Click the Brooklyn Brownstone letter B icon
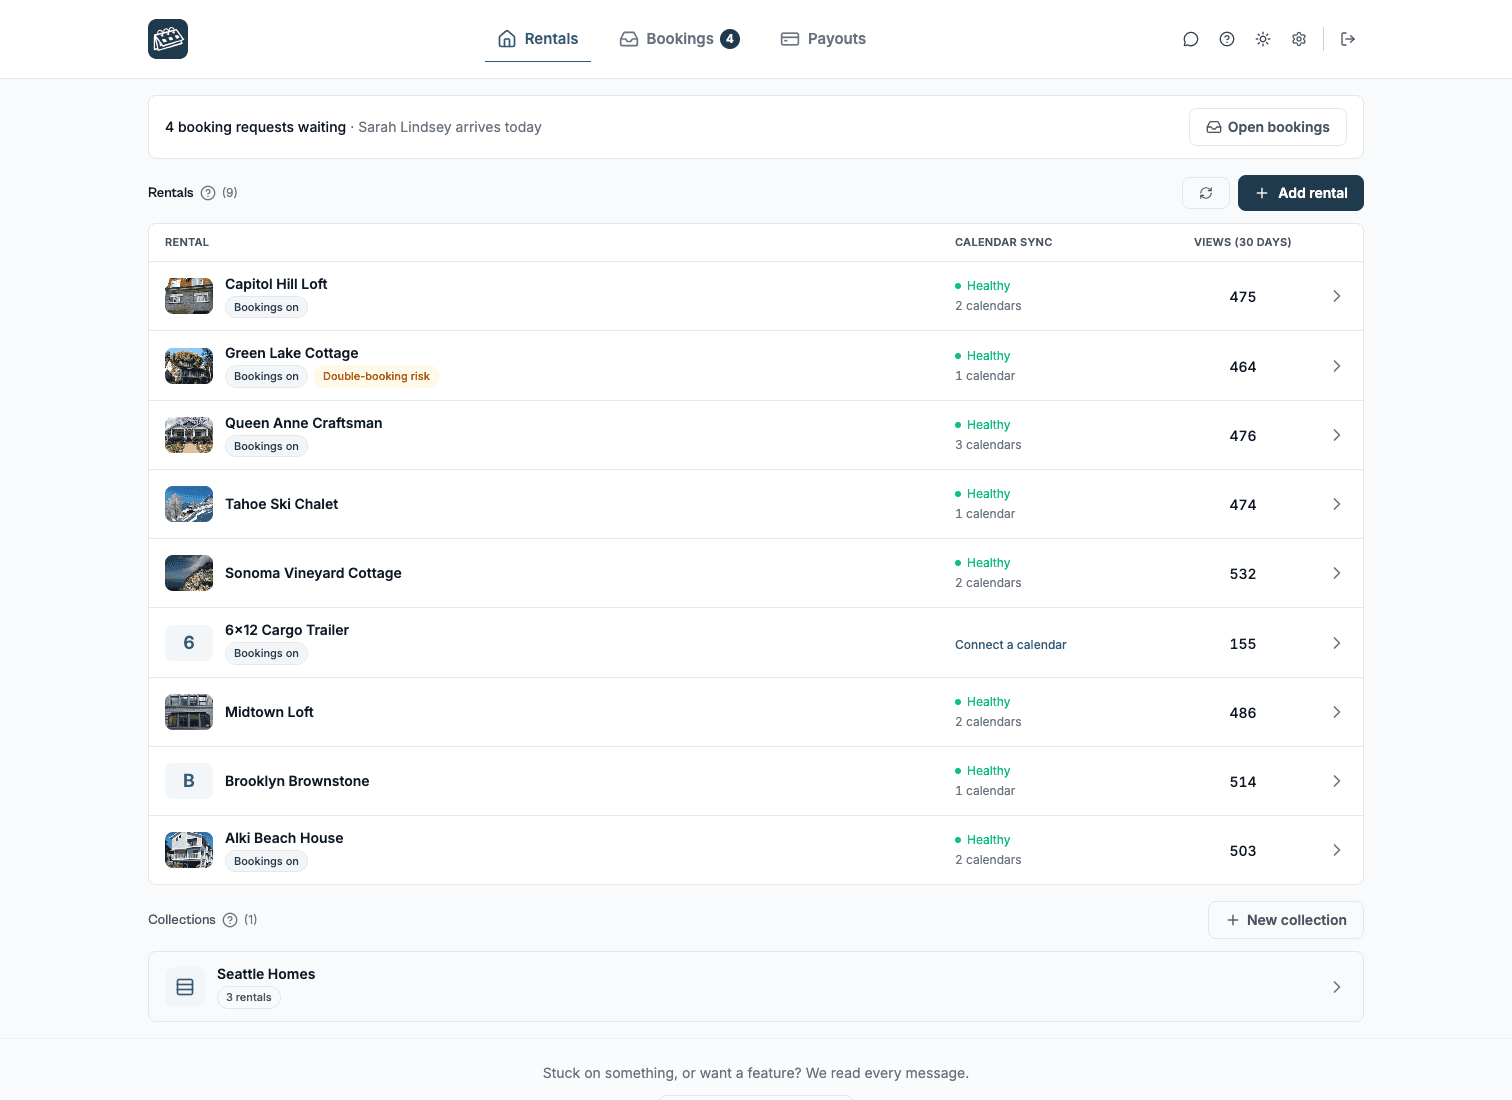Image resolution: width=1512 pixels, height=1100 pixels. [189, 781]
